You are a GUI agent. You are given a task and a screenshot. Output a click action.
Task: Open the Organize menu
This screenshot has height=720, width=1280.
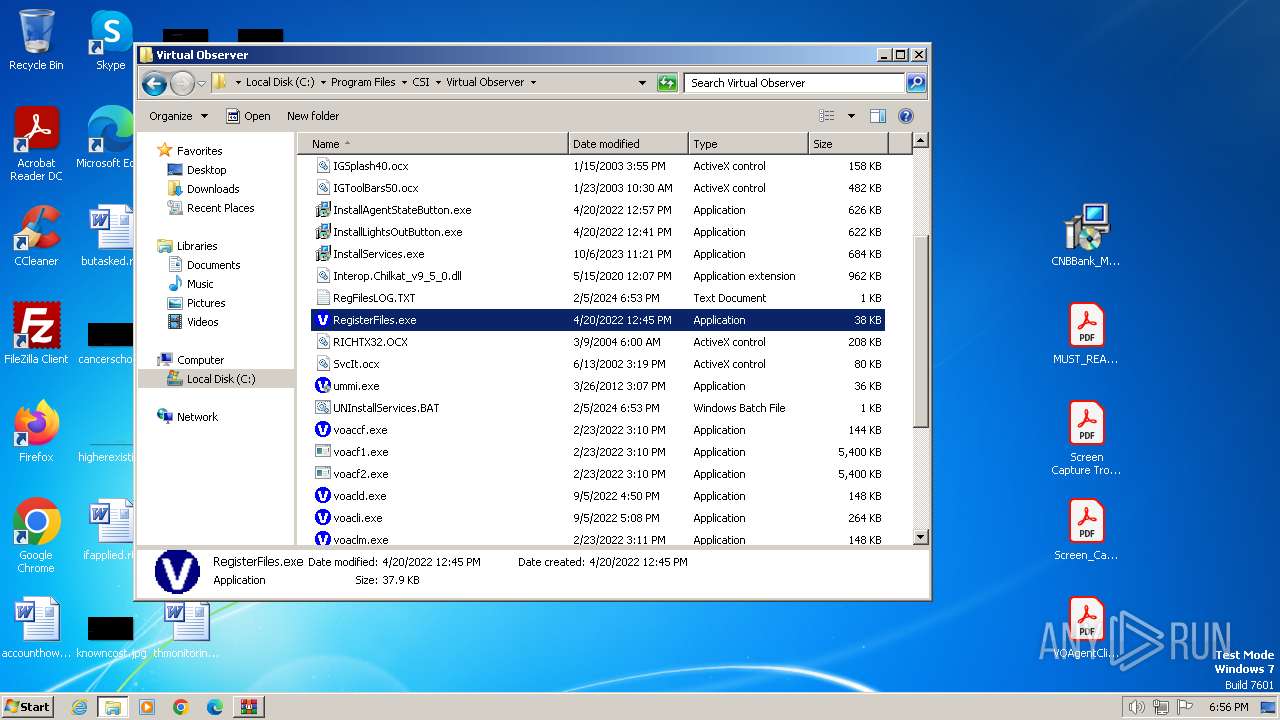[x=178, y=116]
